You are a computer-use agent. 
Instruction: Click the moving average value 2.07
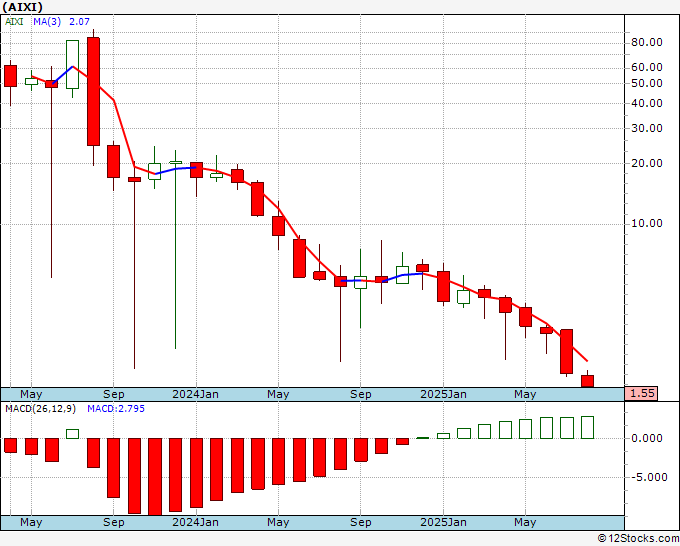(79, 22)
